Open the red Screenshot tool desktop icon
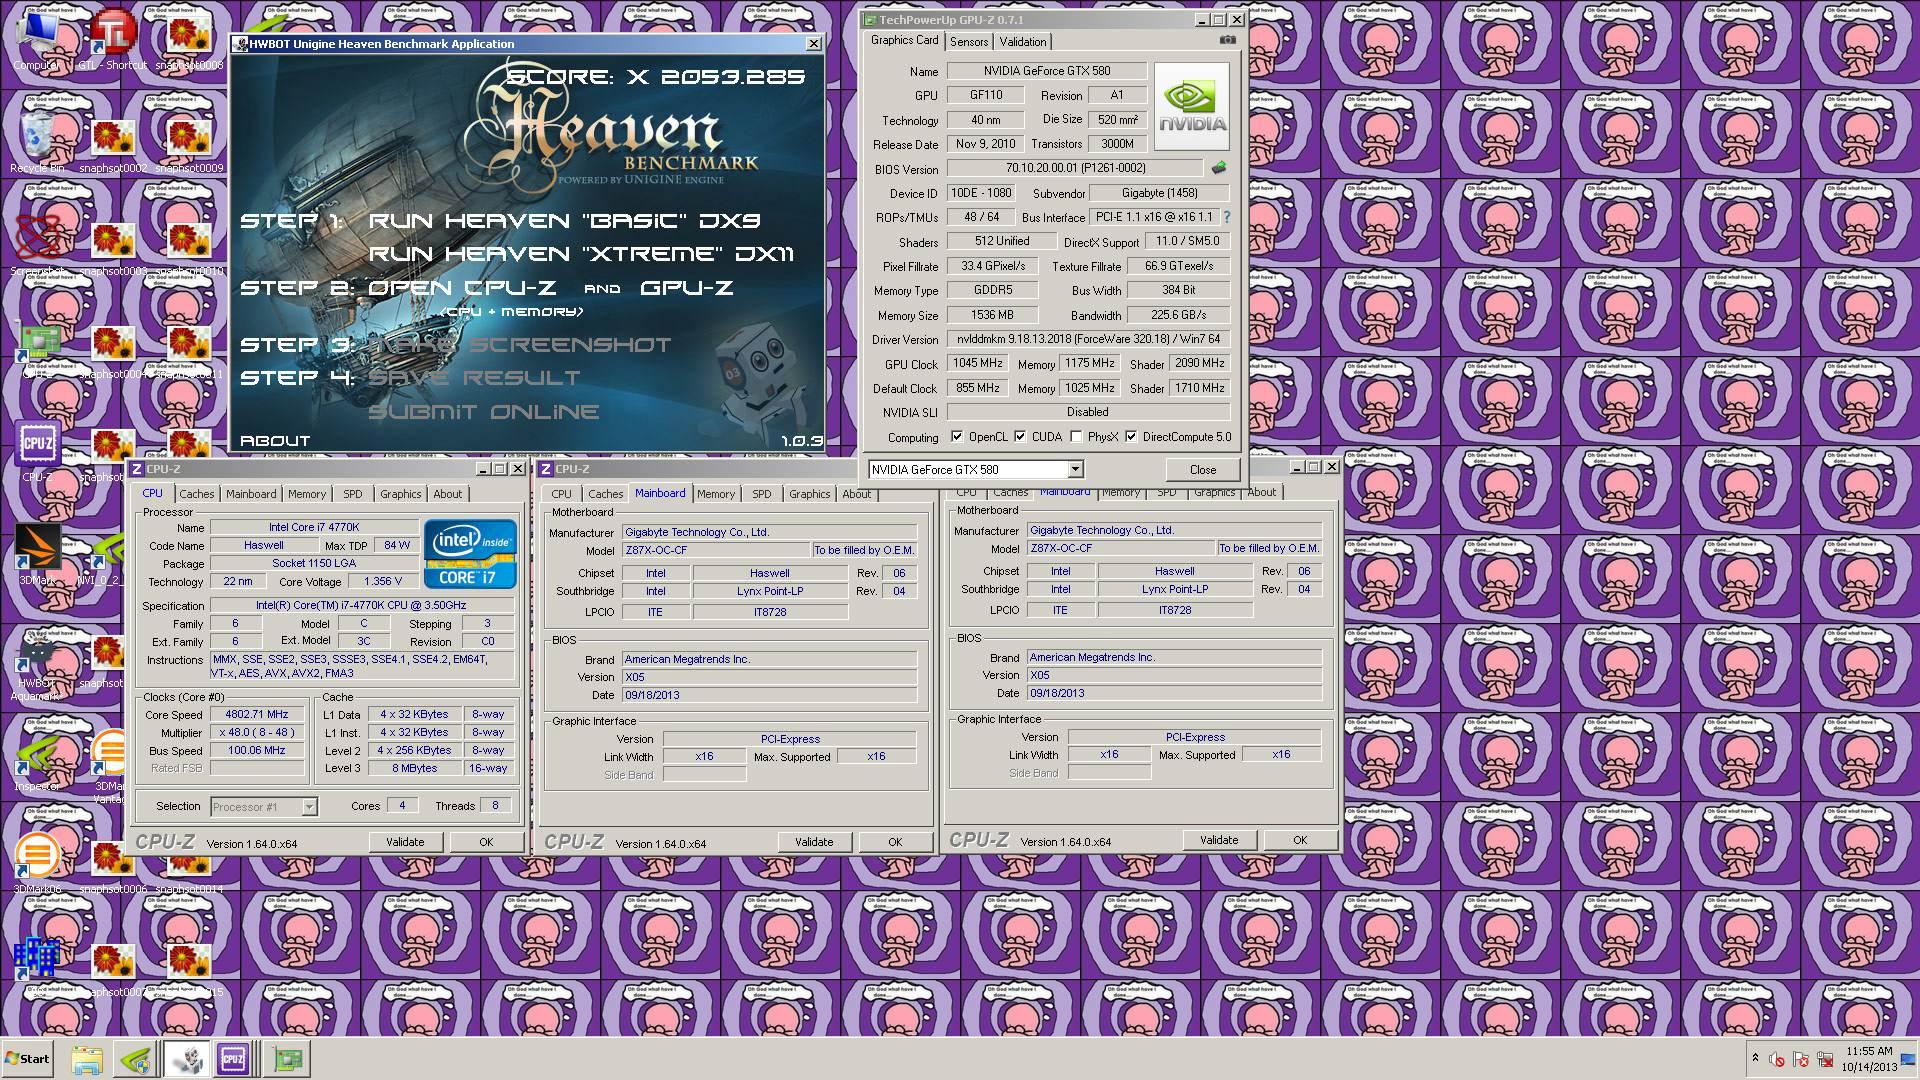Viewport: 1920px width, 1080px height. [x=37, y=245]
